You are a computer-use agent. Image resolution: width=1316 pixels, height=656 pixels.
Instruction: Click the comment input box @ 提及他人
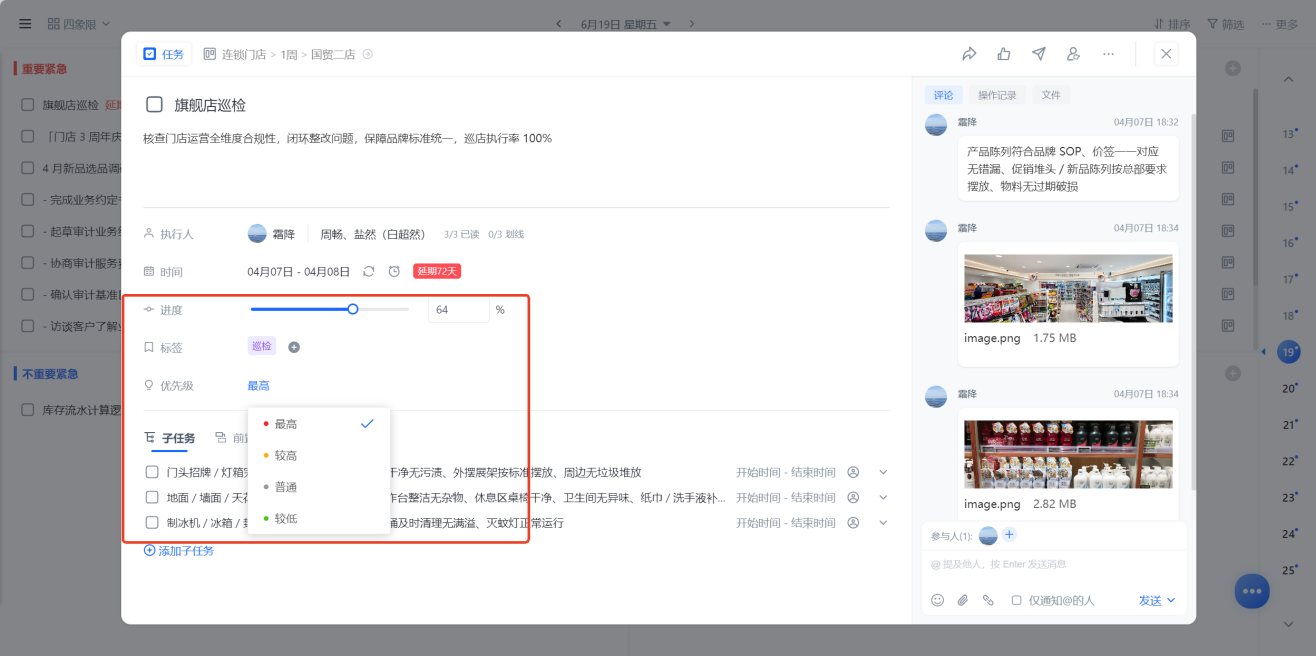tap(1054, 564)
